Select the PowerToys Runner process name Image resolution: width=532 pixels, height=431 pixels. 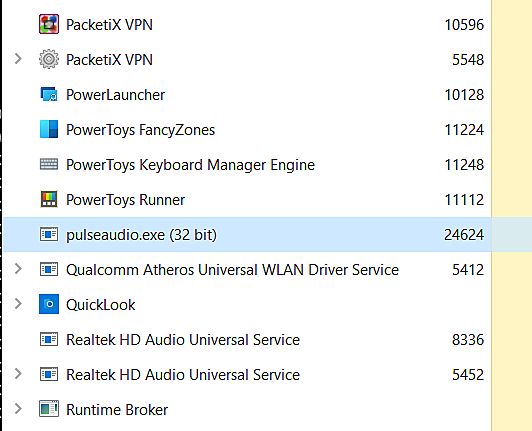pyautogui.click(x=126, y=200)
